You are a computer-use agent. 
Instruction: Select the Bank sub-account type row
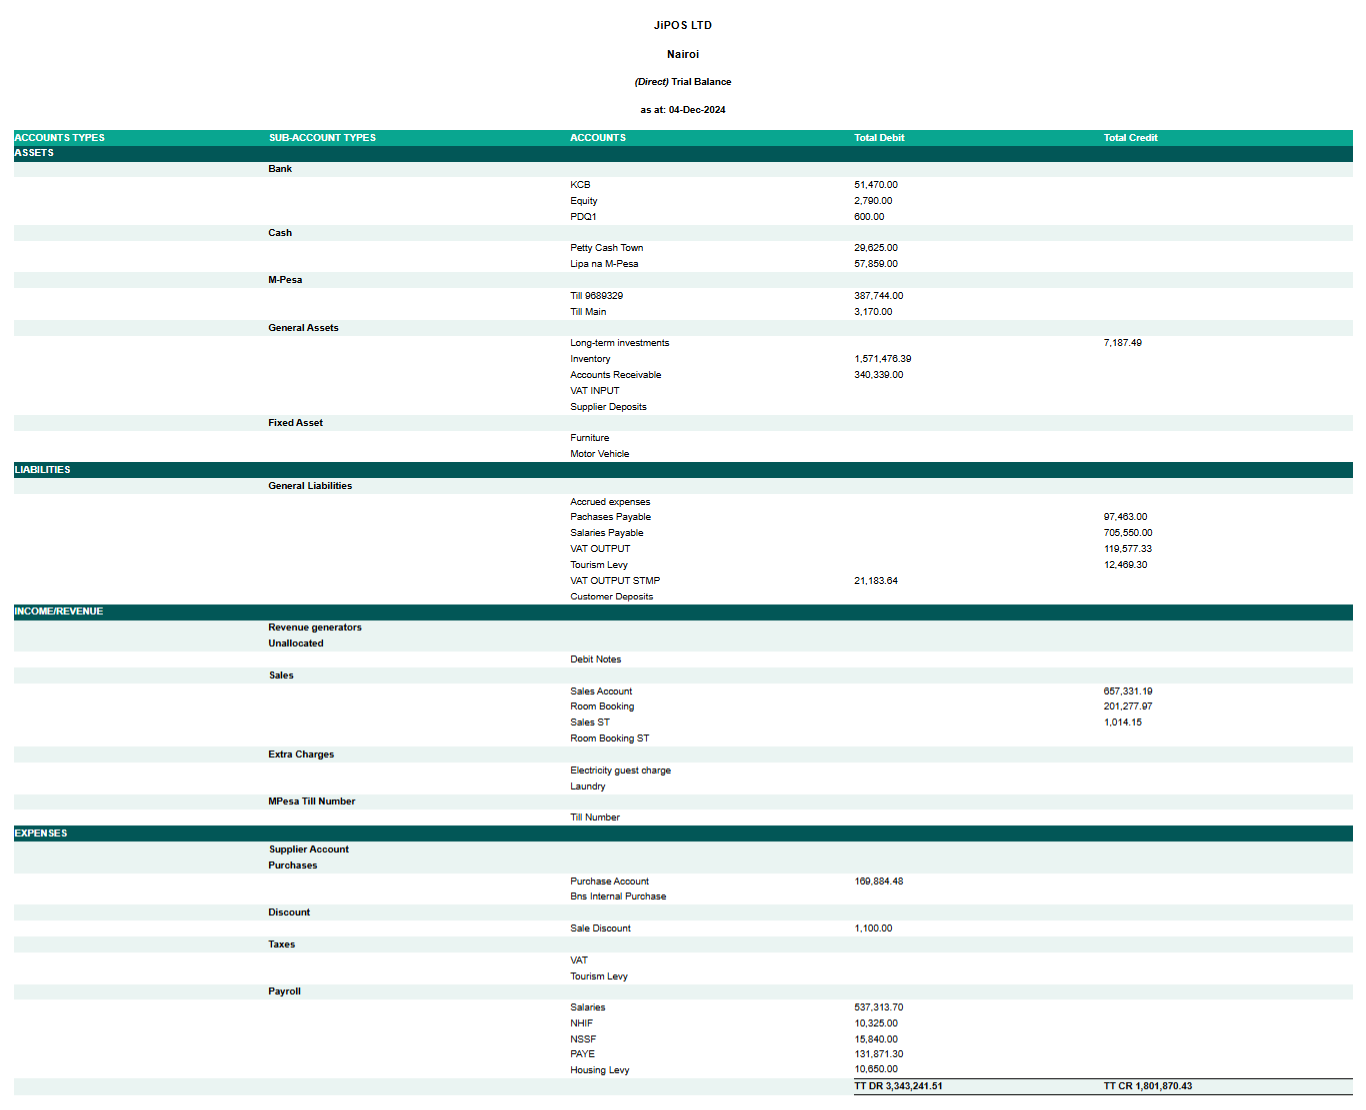click(280, 168)
